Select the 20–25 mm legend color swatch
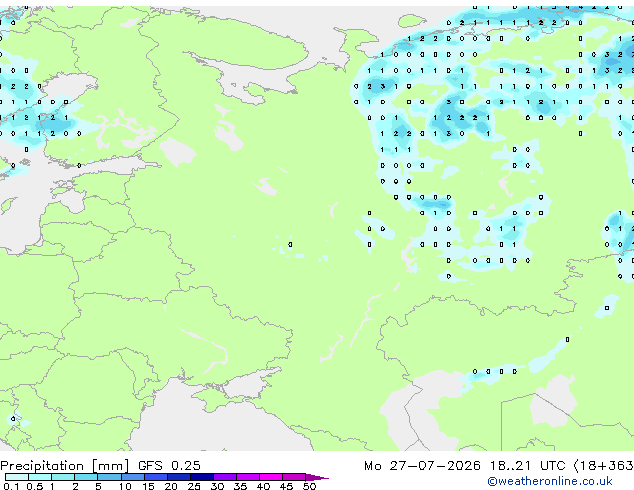Image resolution: width=634 pixels, height=490 pixels. tap(178, 477)
